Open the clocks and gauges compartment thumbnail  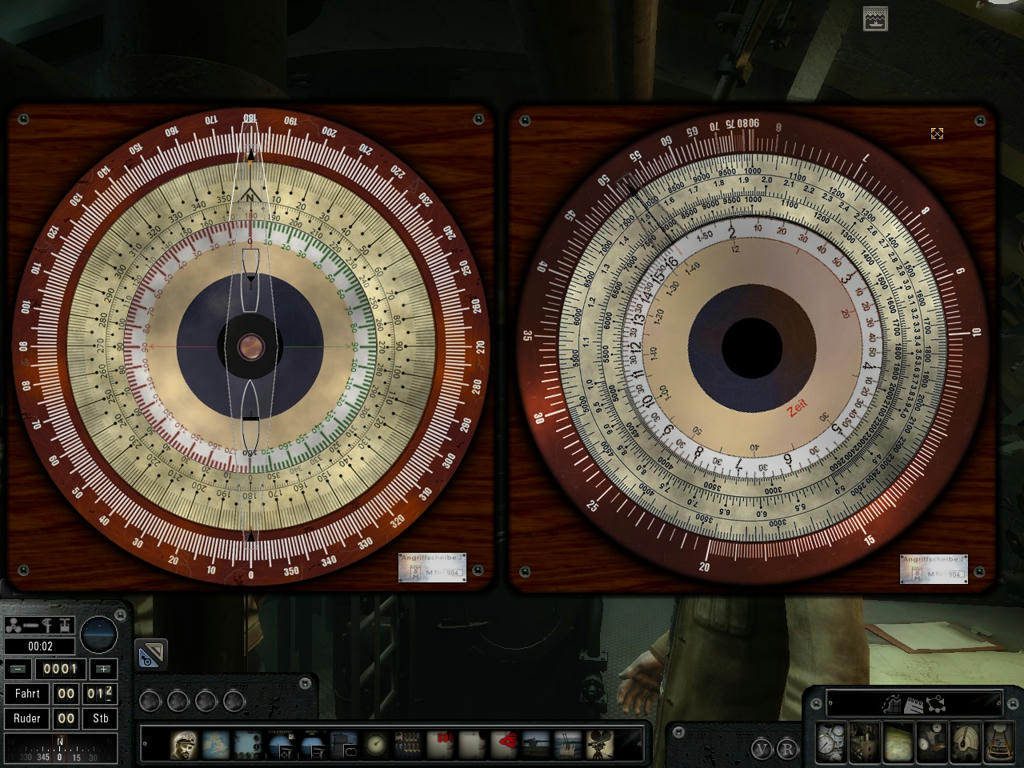831,741
